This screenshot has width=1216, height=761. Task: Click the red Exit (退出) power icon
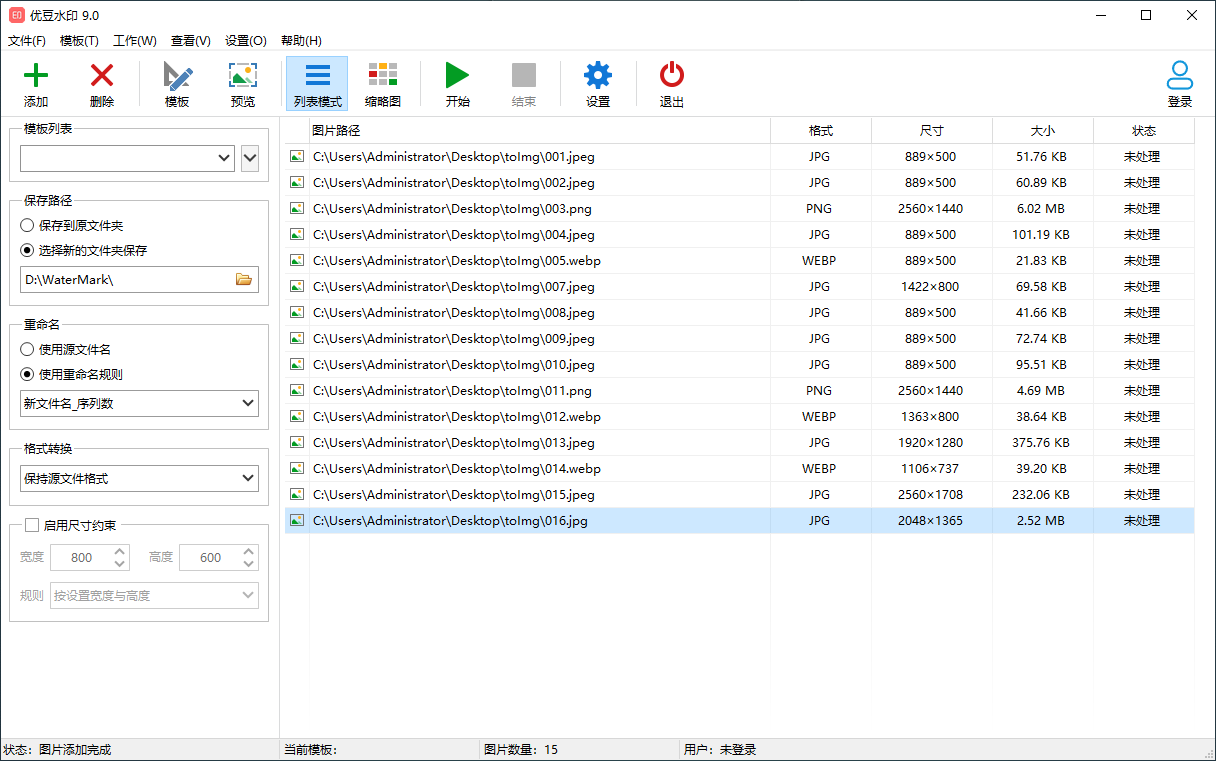click(x=672, y=75)
